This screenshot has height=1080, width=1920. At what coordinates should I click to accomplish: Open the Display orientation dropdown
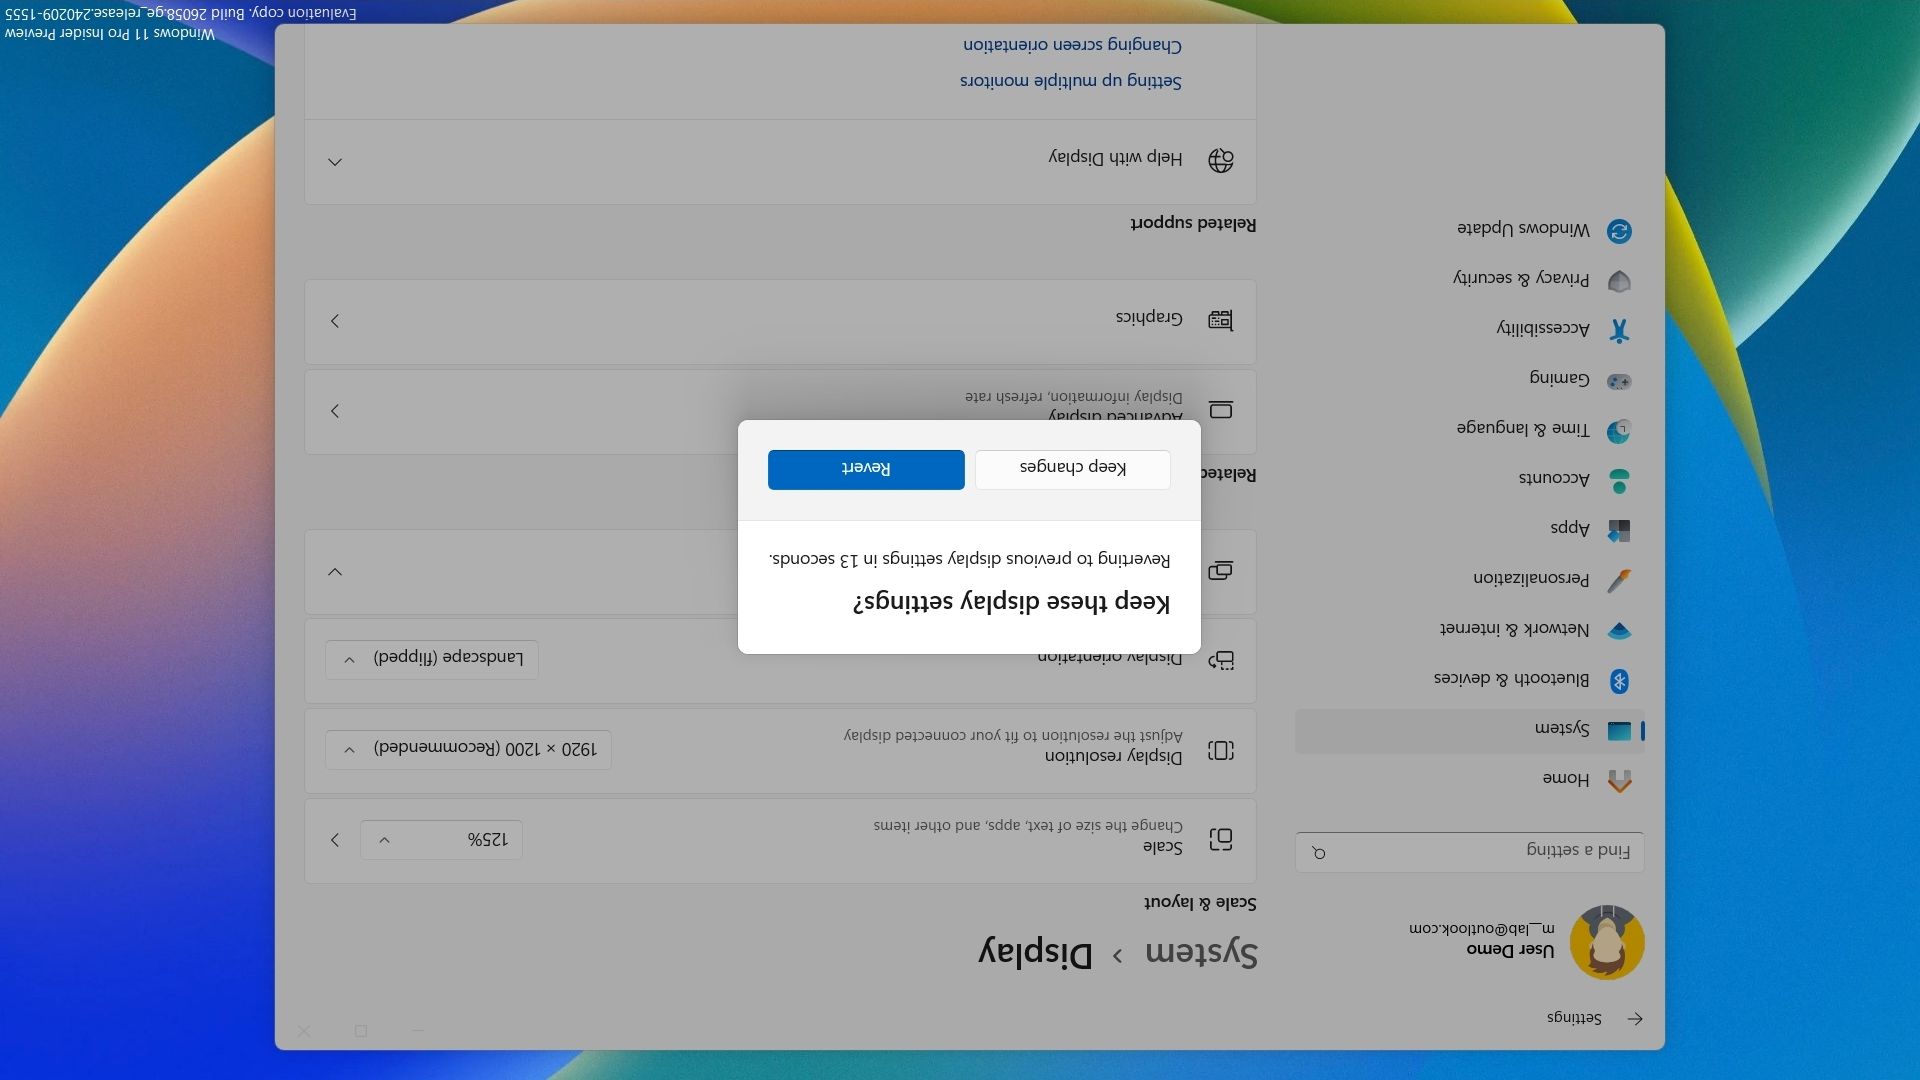pyautogui.click(x=432, y=659)
